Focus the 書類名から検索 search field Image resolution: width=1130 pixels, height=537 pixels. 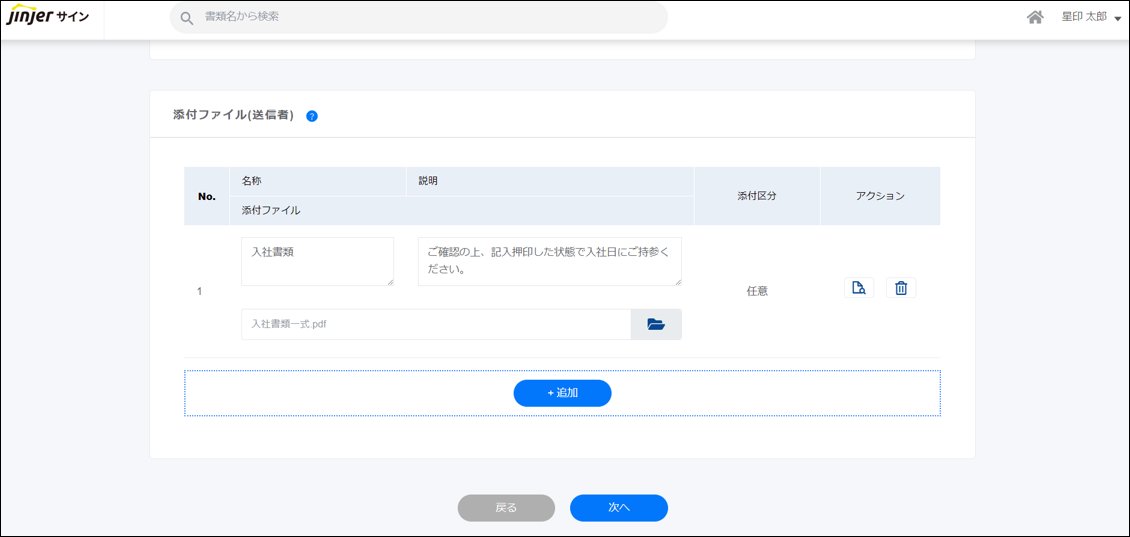[420, 17]
